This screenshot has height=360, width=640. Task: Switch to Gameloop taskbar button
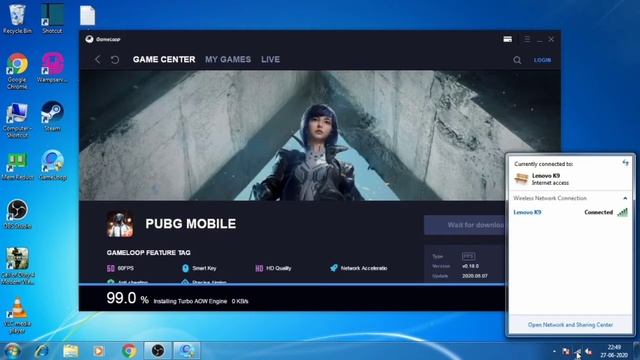coord(187,351)
